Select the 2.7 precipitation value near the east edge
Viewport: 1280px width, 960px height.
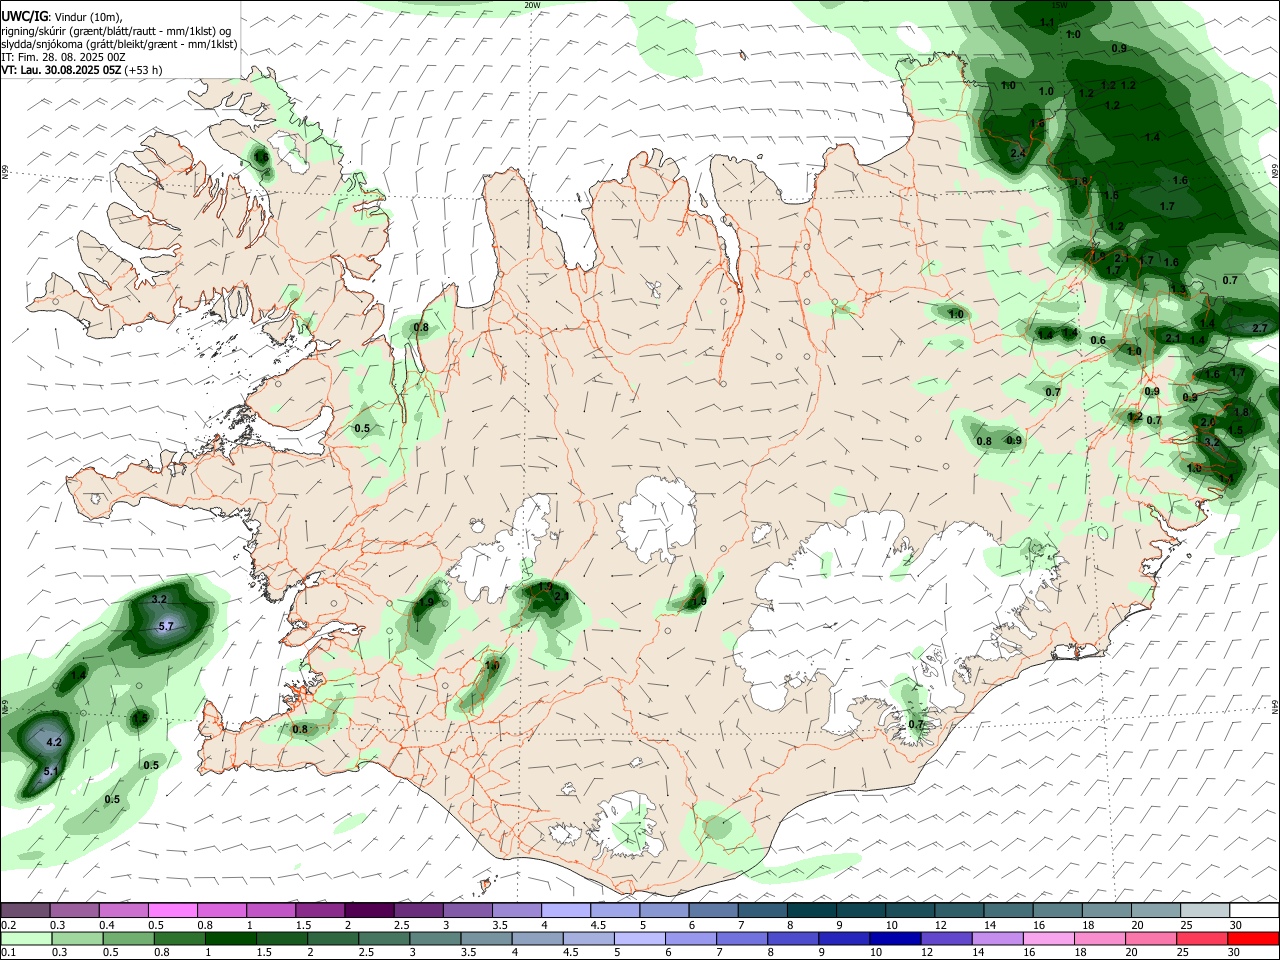pyautogui.click(x=1259, y=328)
